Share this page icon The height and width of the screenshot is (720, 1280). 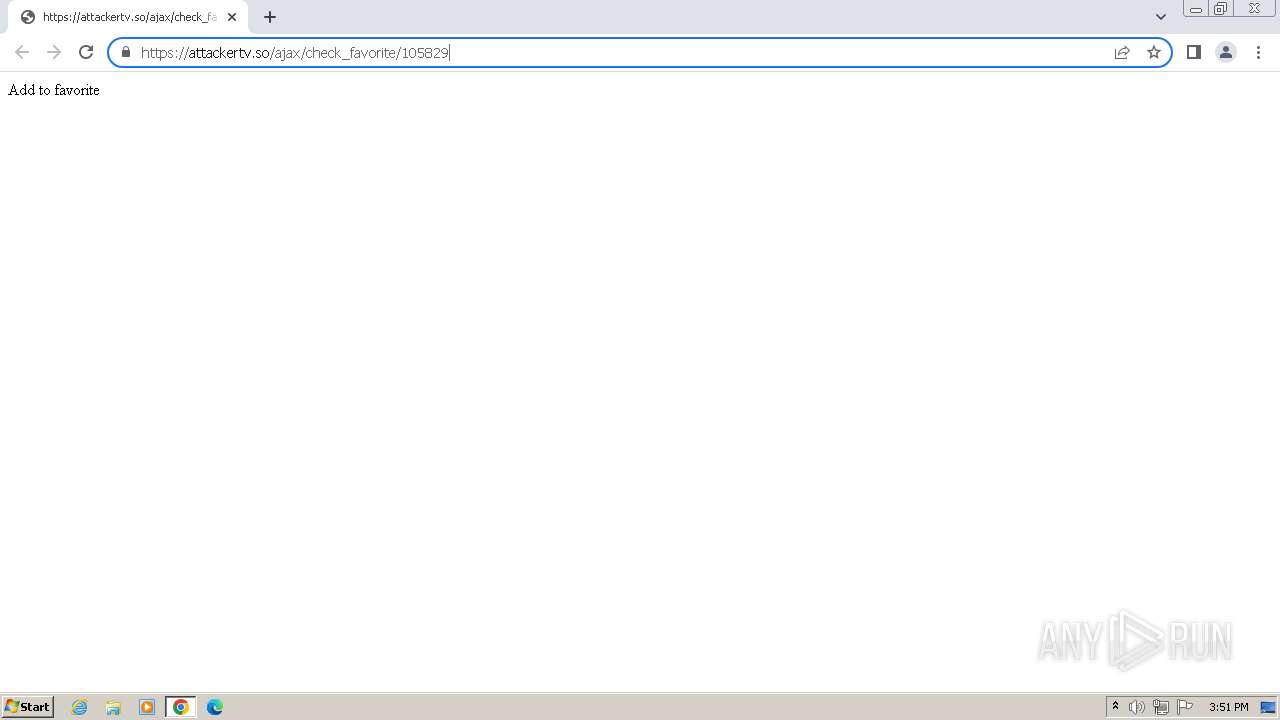1122,52
